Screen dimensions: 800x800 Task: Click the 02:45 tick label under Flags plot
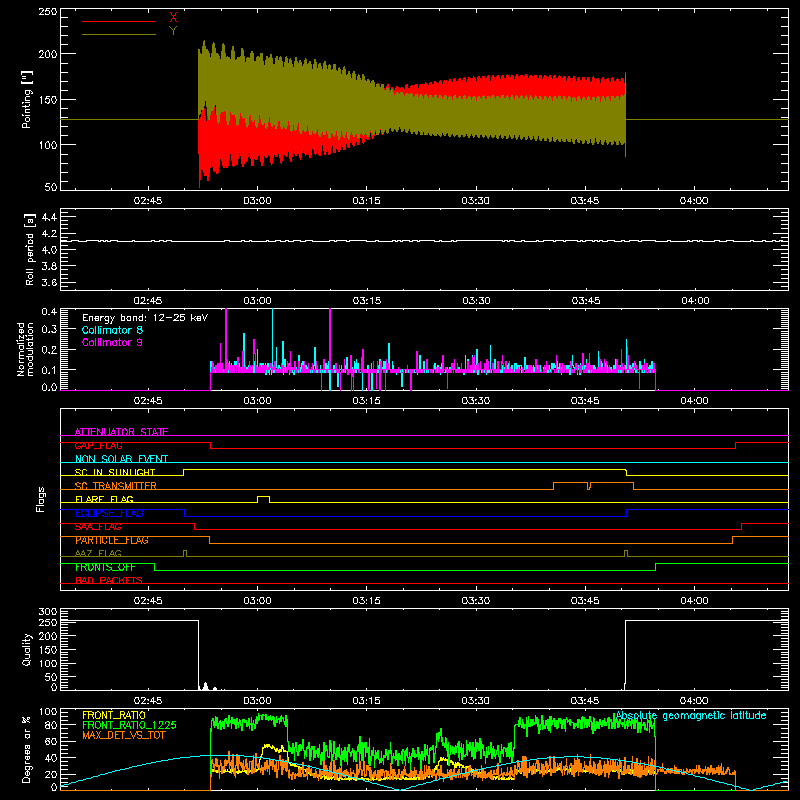[x=148, y=601]
